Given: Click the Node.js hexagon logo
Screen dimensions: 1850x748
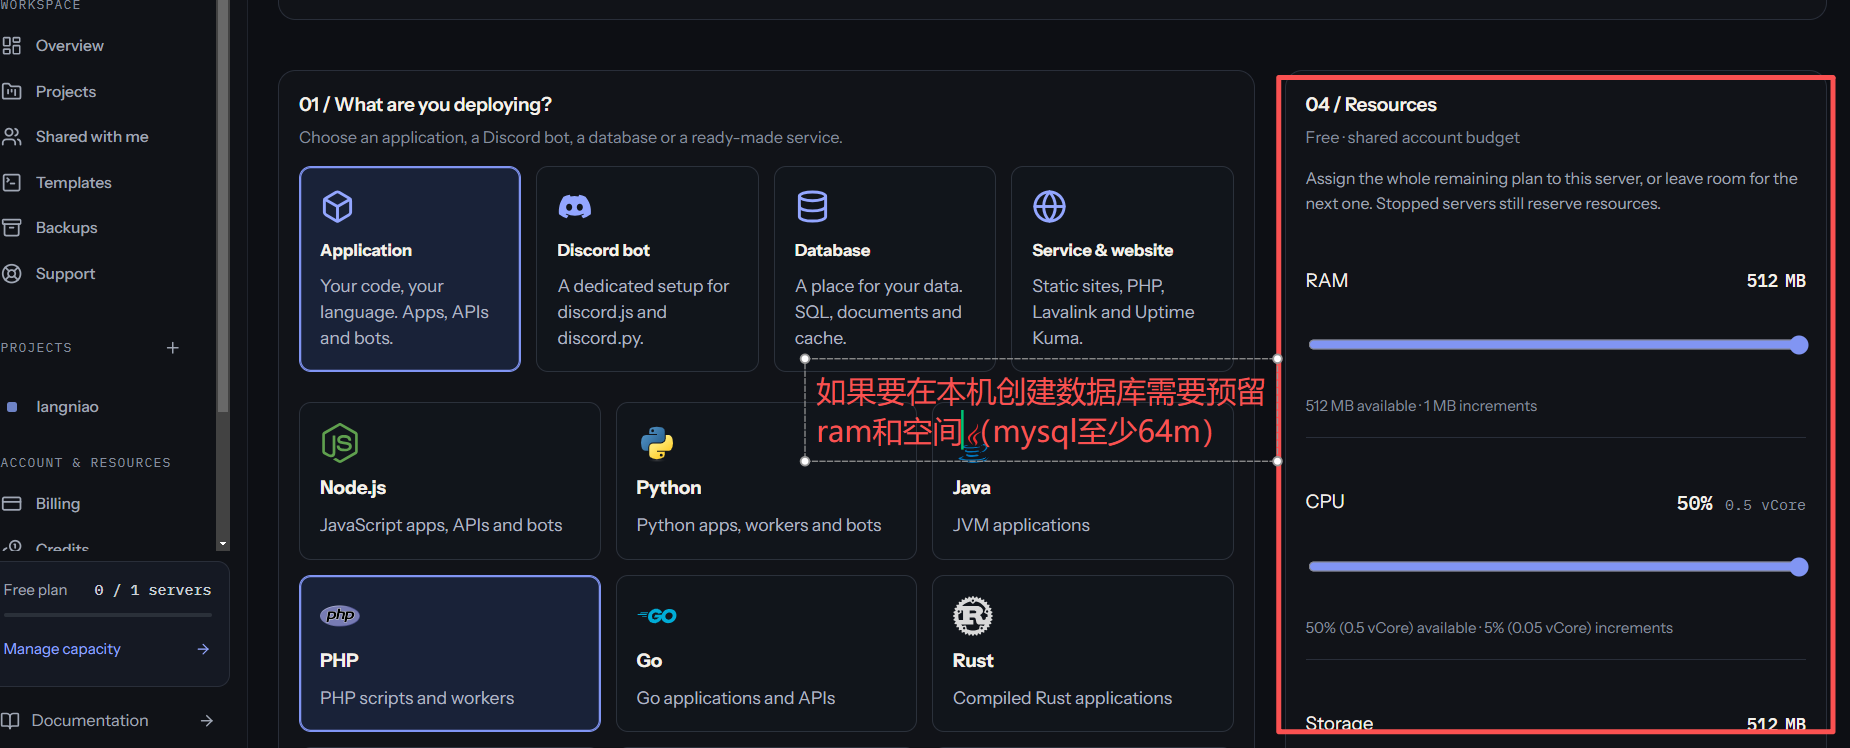Looking at the screenshot, I should pyautogui.click(x=340, y=443).
